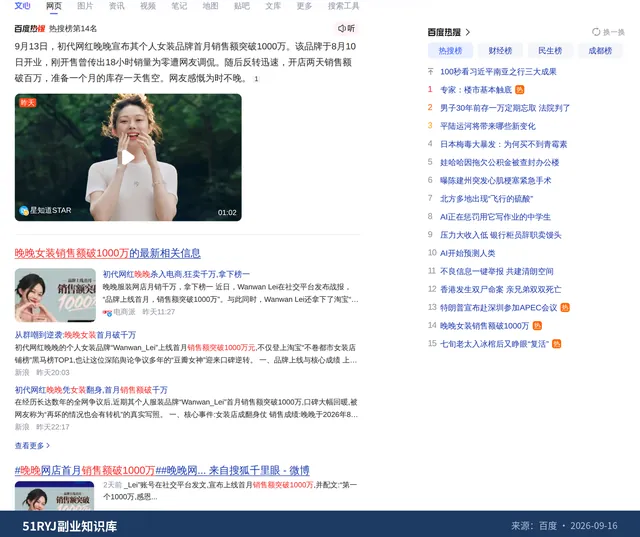Image resolution: width=640 pixels, height=537 pixels.
Task: Click the 热 badge next to 专家：楼市基本触底
Action: (x=520, y=90)
